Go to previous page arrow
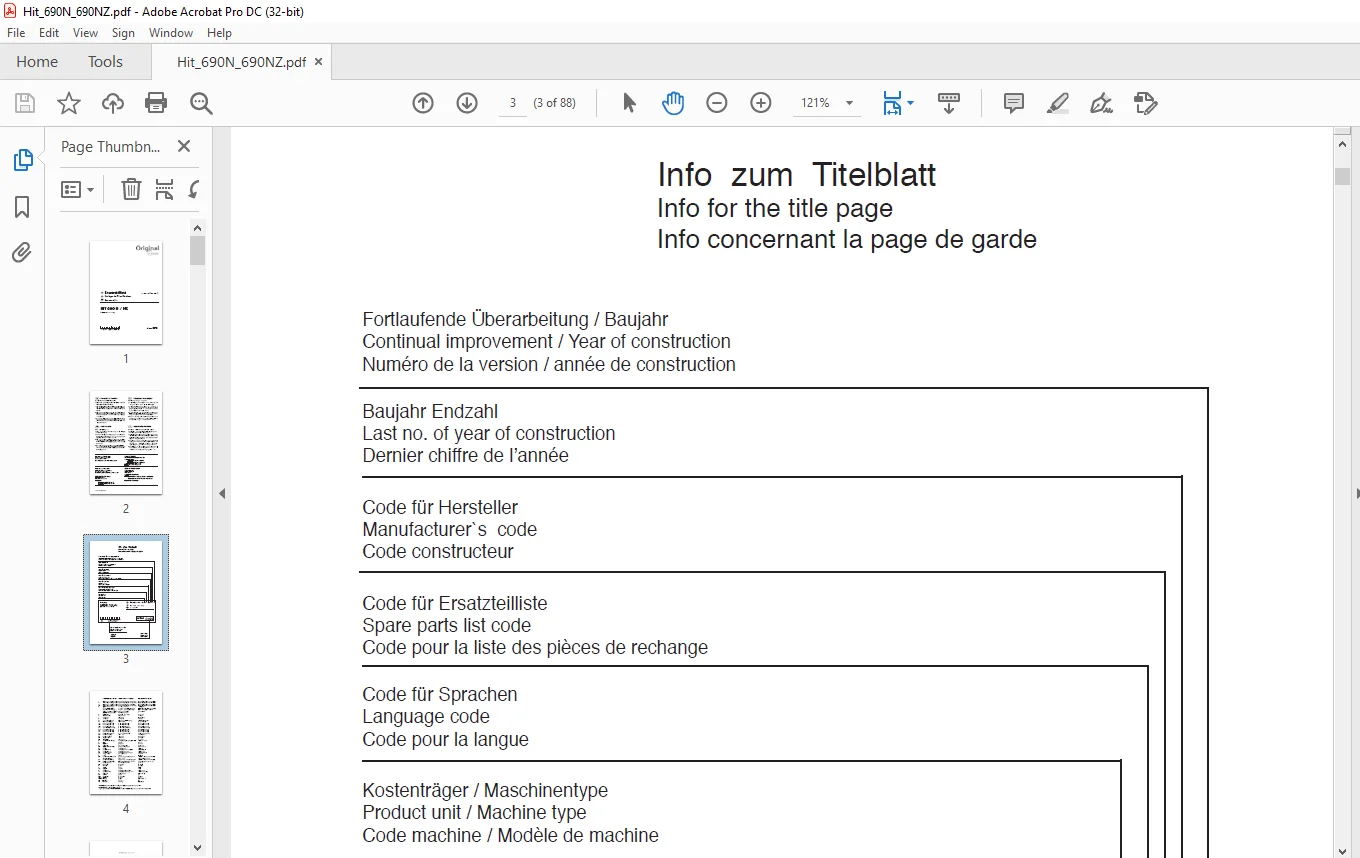Viewport: 1360px width, 858px height. click(423, 103)
